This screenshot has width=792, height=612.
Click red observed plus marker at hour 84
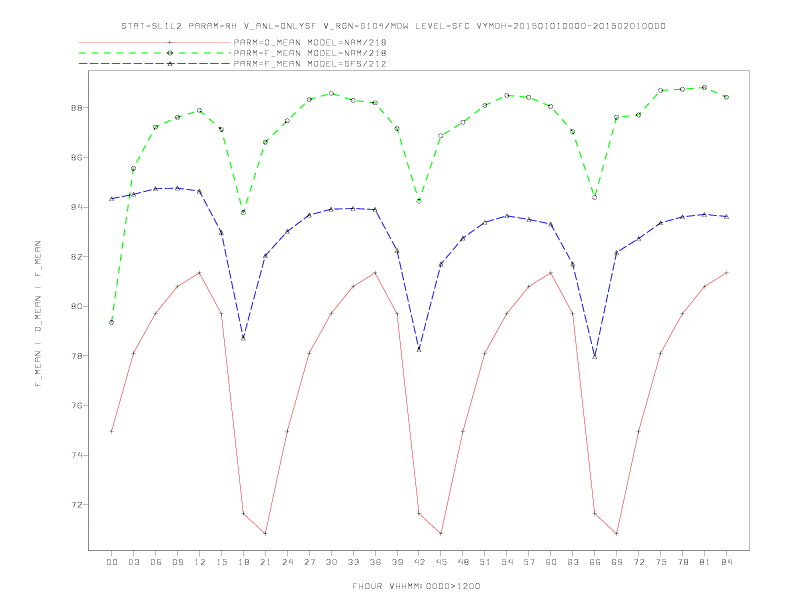click(726, 273)
